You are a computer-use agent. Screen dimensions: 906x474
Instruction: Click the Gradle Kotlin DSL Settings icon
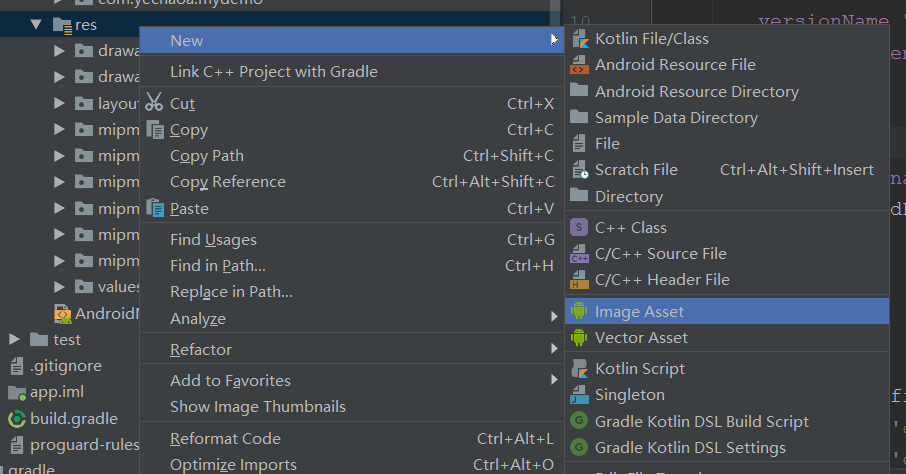pyautogui.click(x=579, y=447)
